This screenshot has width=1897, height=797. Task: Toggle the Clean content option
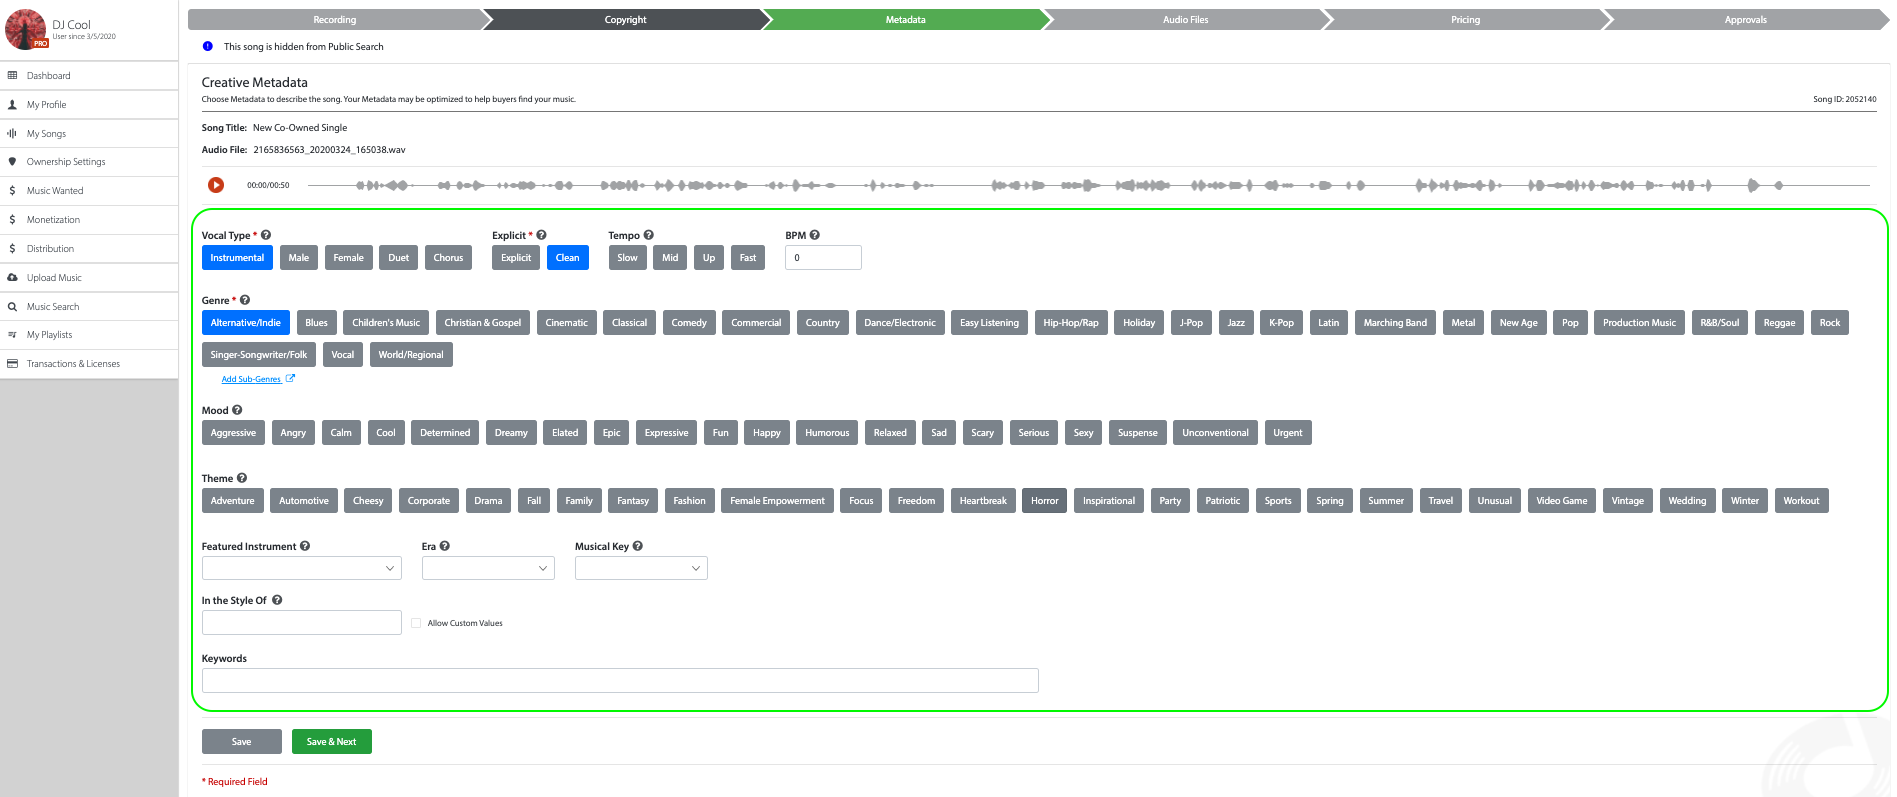point(568,258)
